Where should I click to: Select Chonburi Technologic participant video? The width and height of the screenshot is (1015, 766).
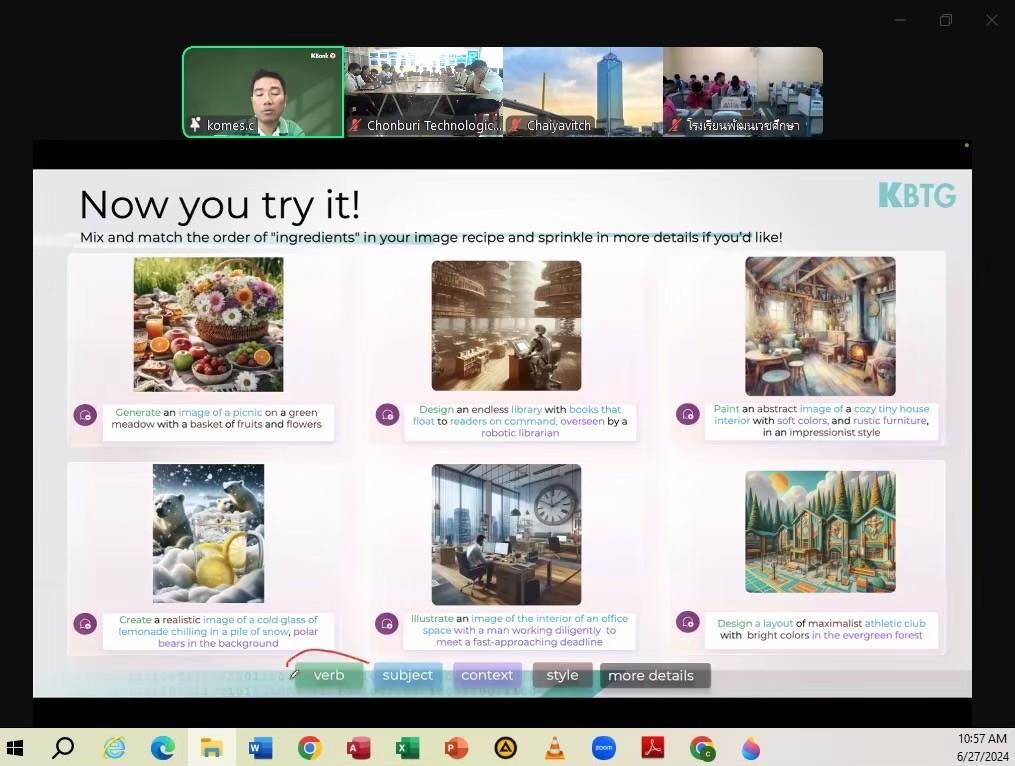(x=423, y=91)
